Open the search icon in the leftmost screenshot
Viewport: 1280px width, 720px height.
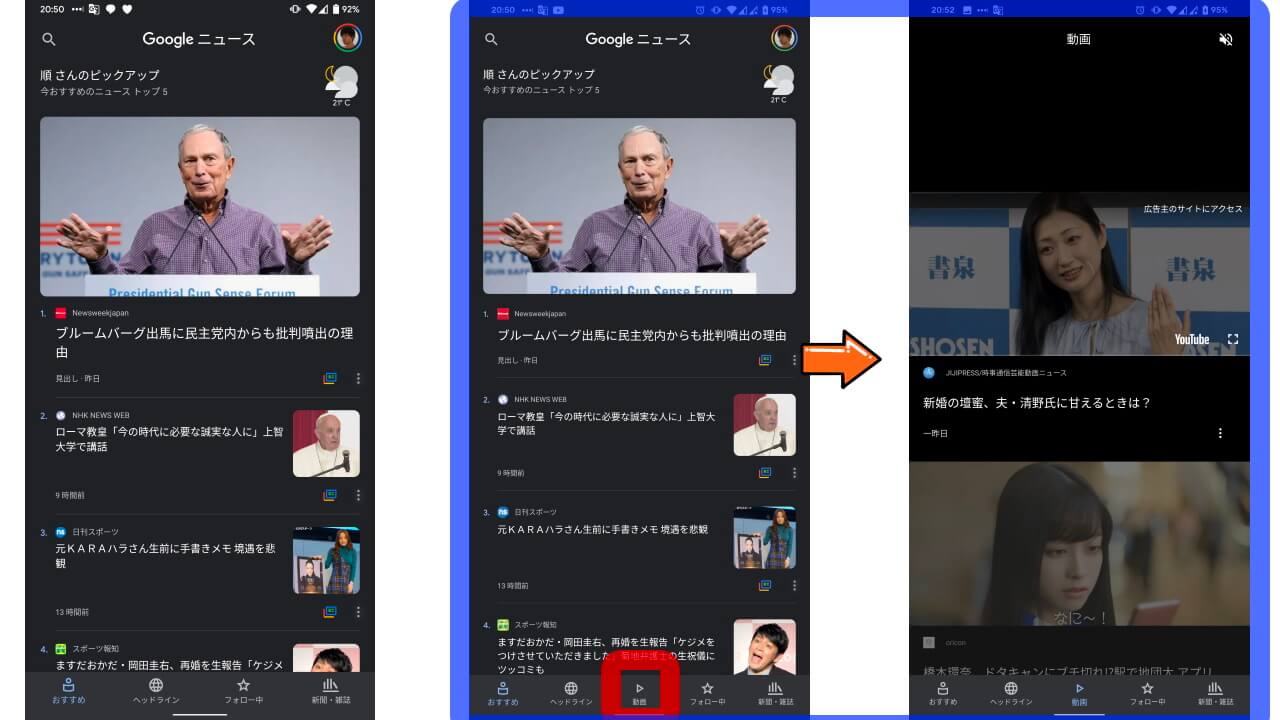(49, 39)
